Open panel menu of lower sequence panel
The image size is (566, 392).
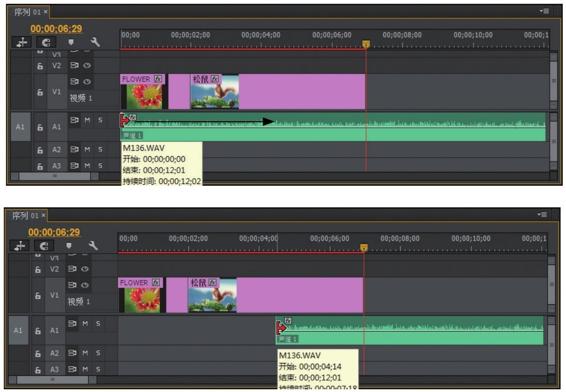[x=543, y=215]
